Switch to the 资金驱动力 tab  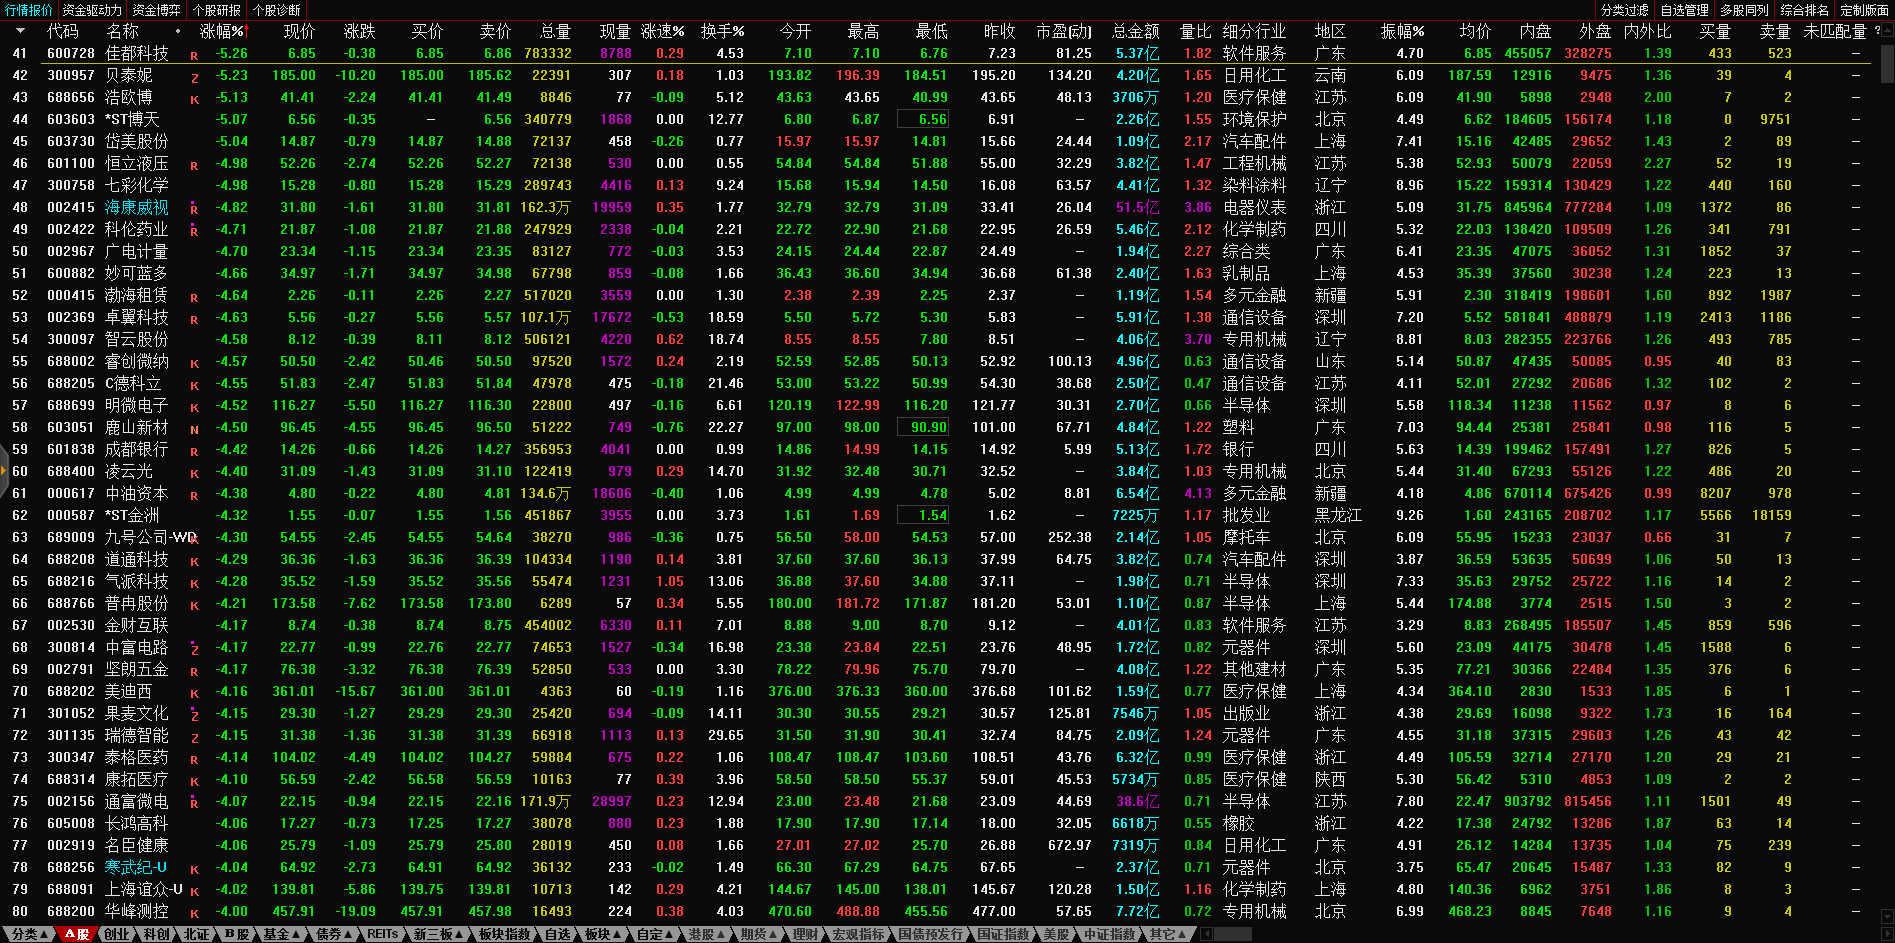(92, 10)
